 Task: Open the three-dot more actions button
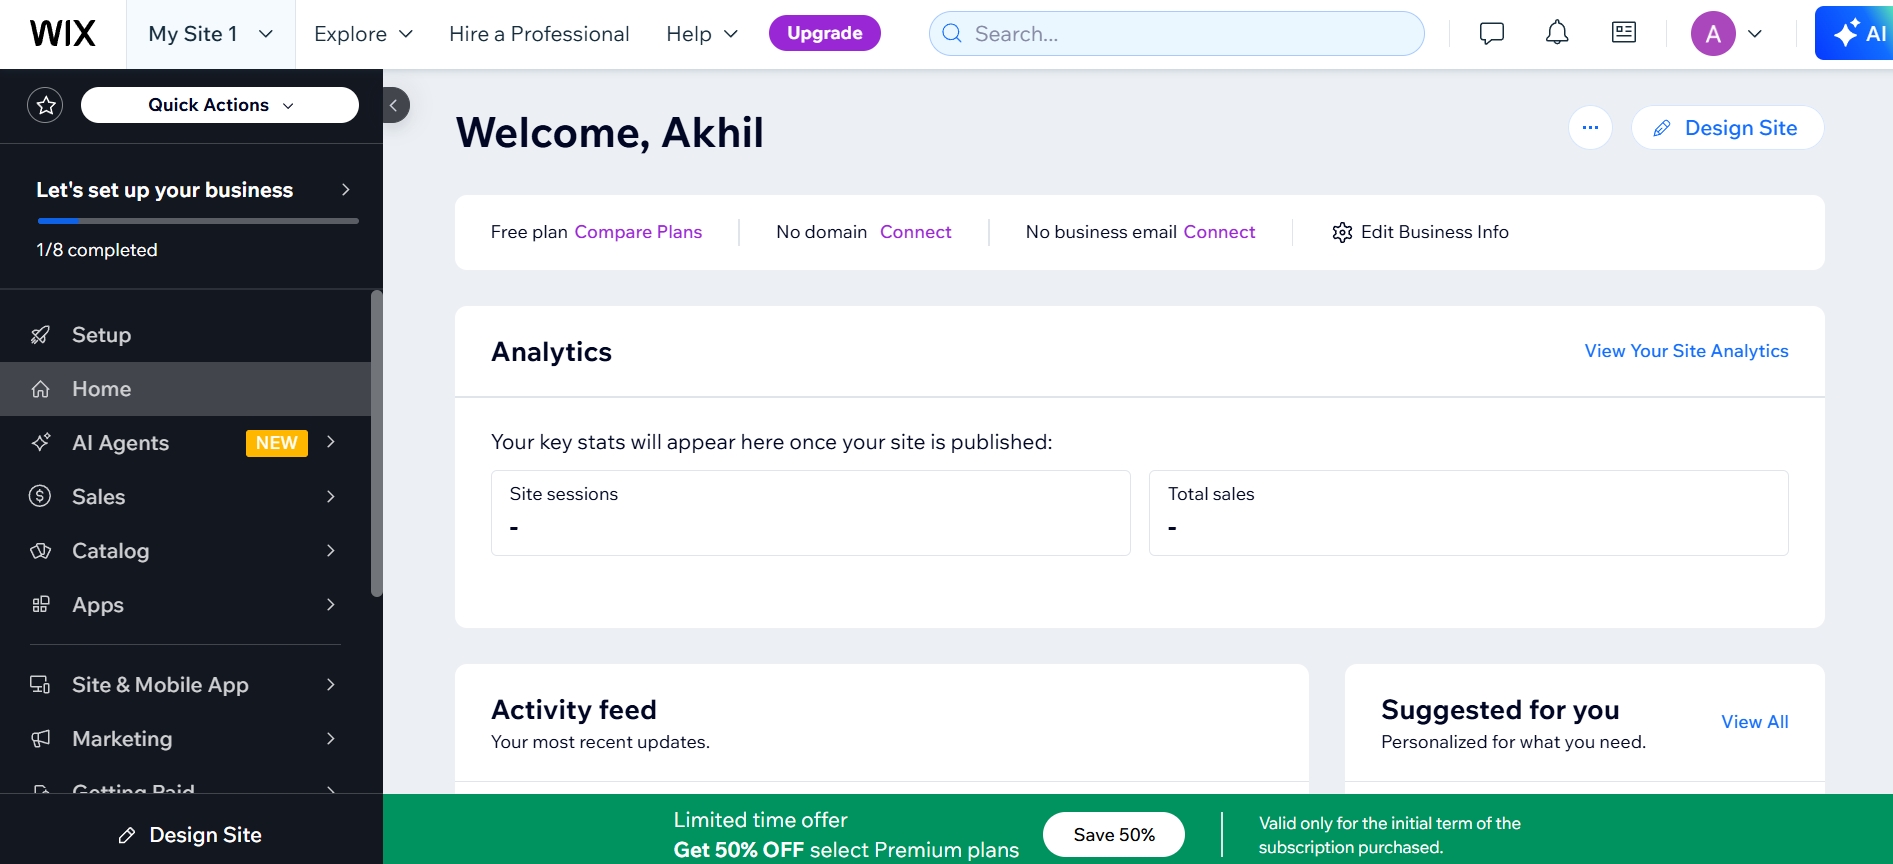pos(1590,128)
